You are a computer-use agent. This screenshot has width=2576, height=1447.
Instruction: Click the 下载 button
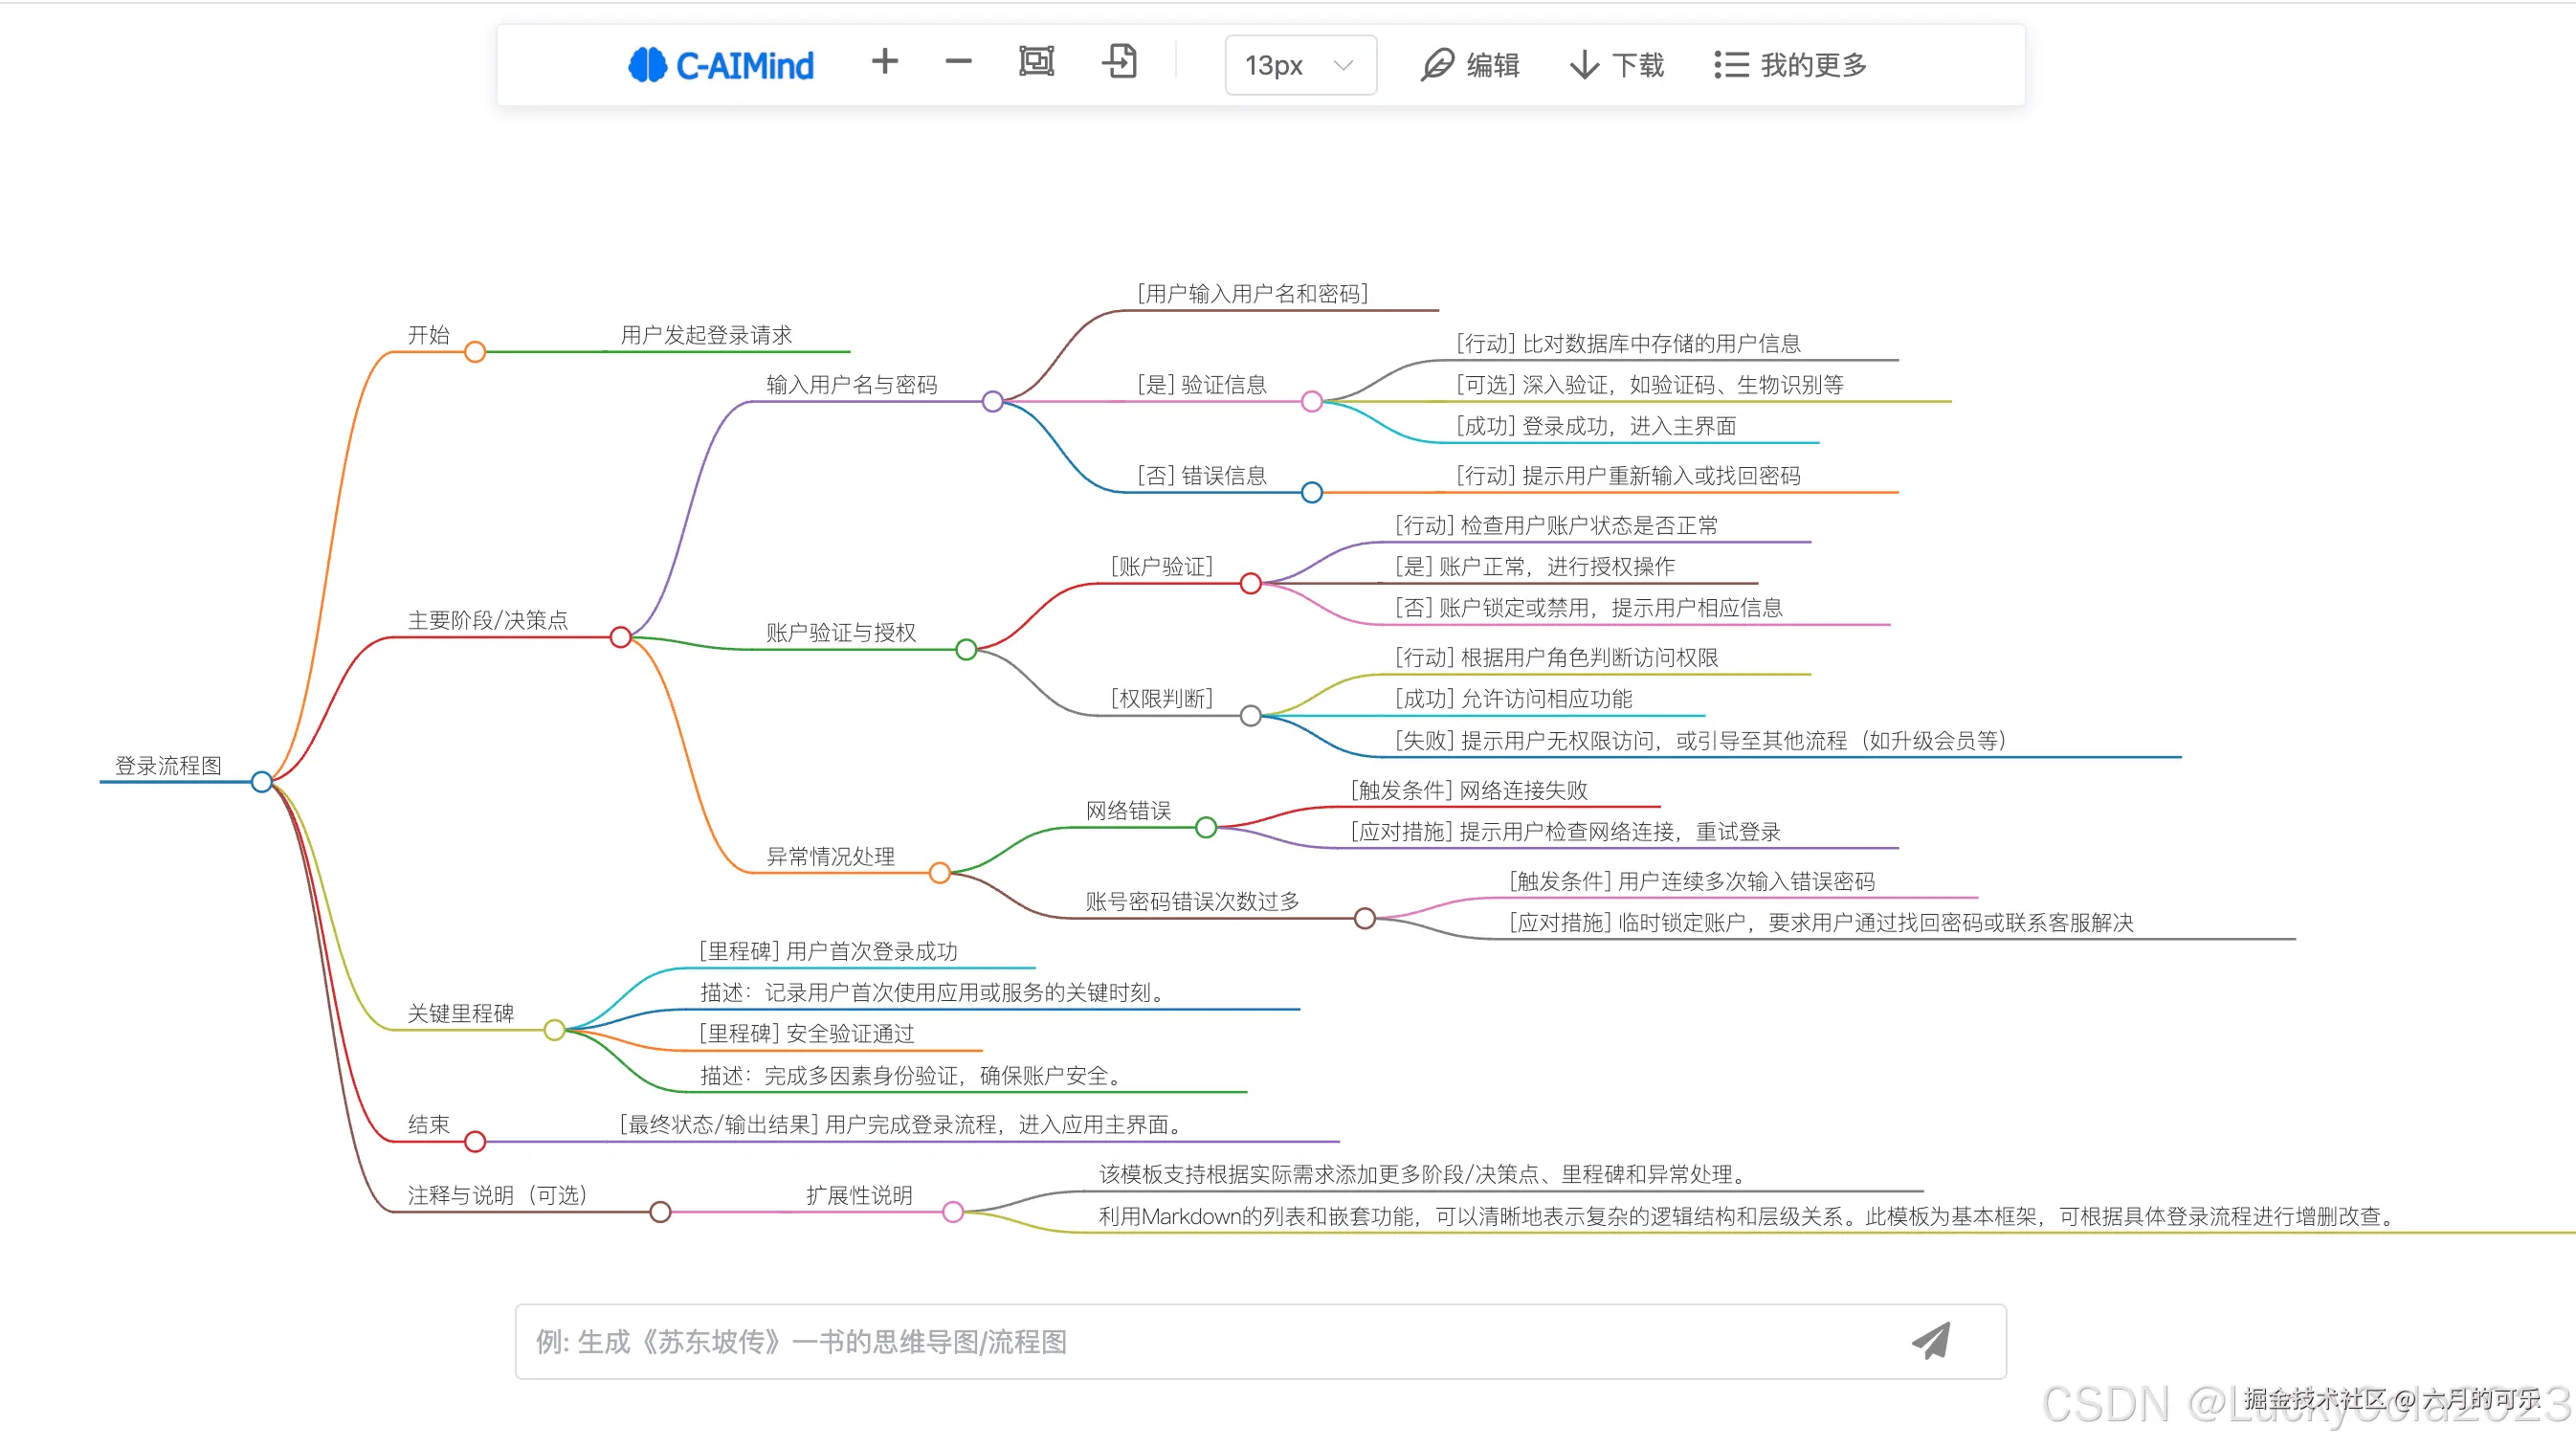pos(1637,63)
